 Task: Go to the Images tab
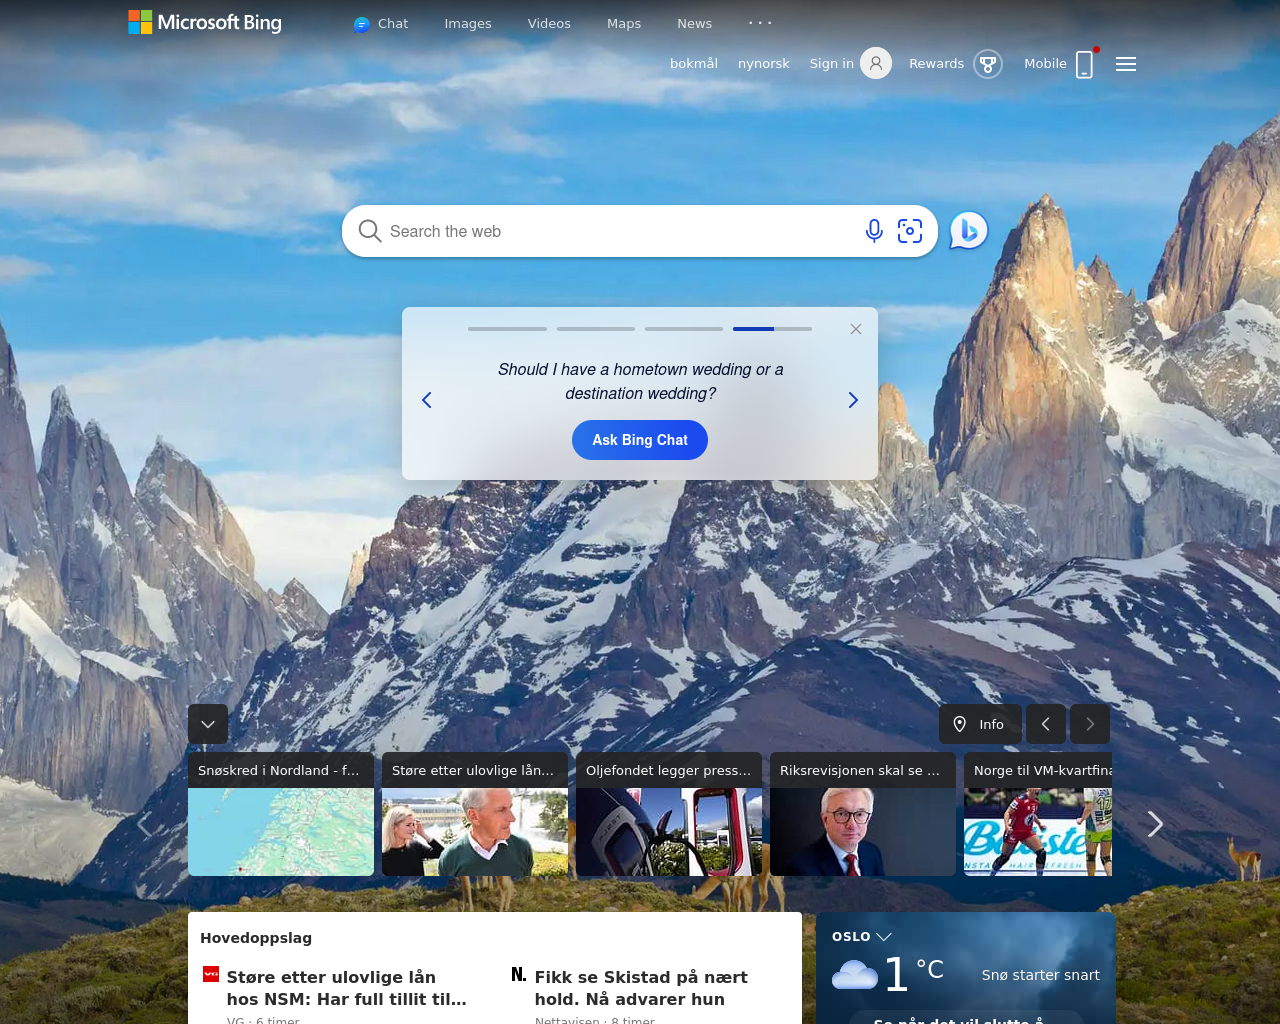(x=468, y=24)
